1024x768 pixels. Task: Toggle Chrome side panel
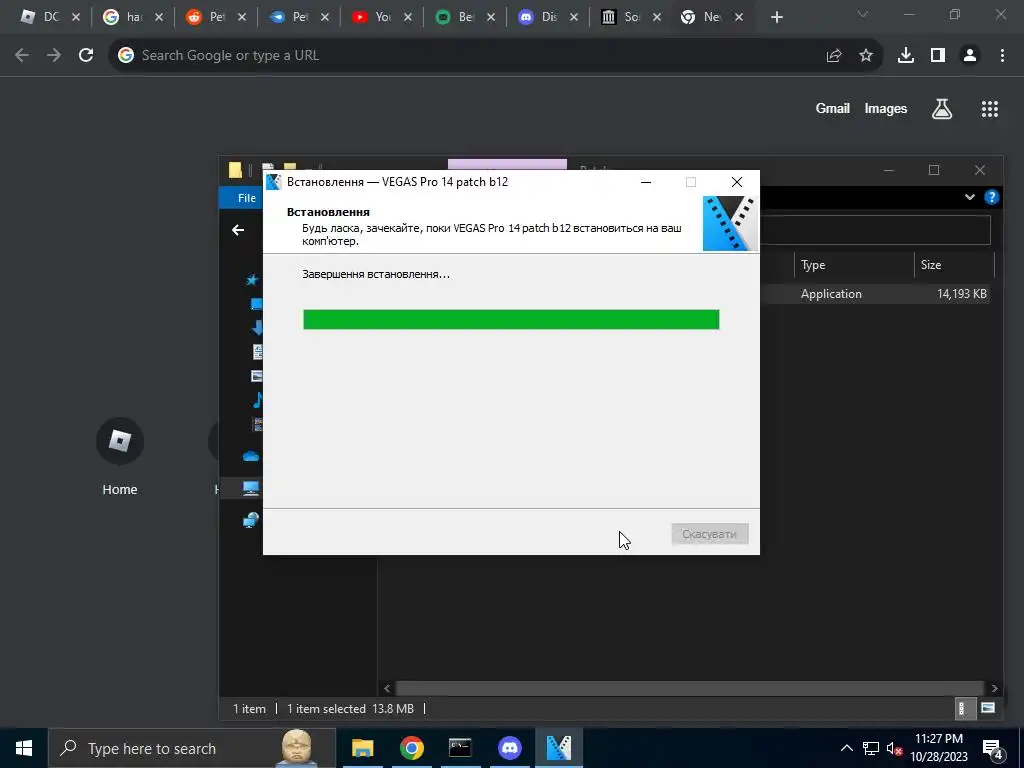[x=938, y=56]
